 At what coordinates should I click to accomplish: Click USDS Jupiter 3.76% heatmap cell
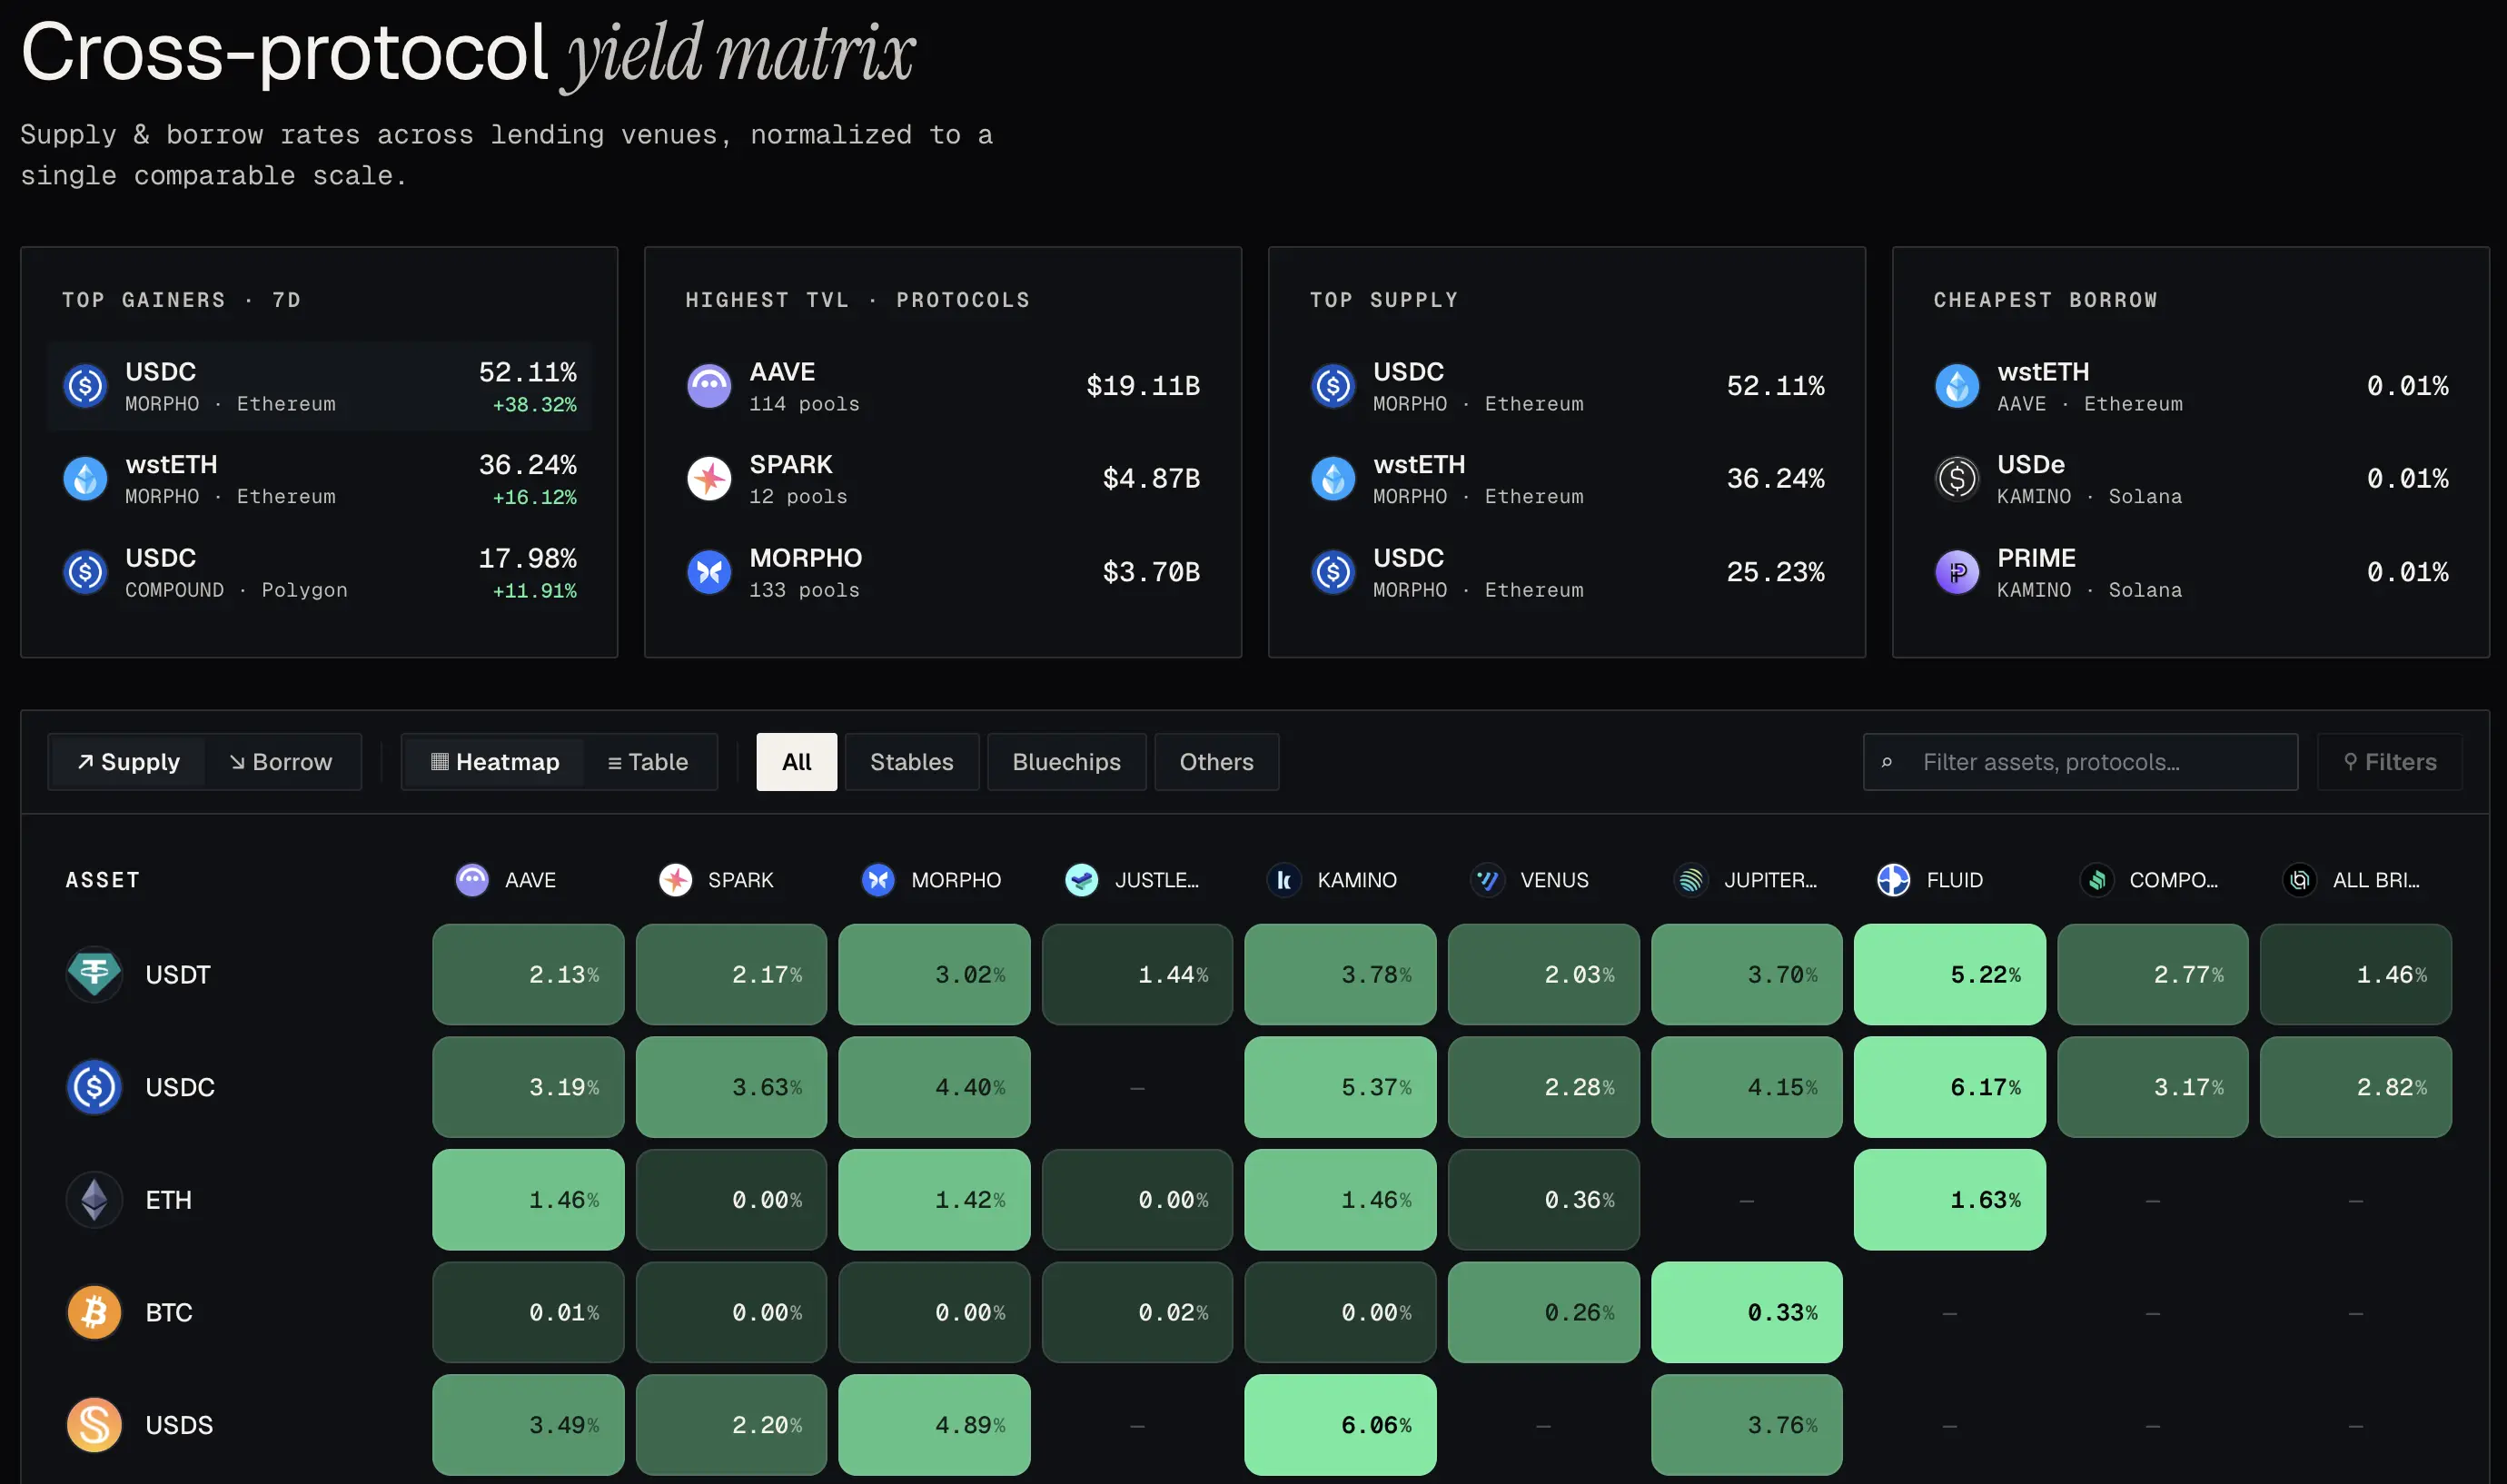point(1747,1425)
